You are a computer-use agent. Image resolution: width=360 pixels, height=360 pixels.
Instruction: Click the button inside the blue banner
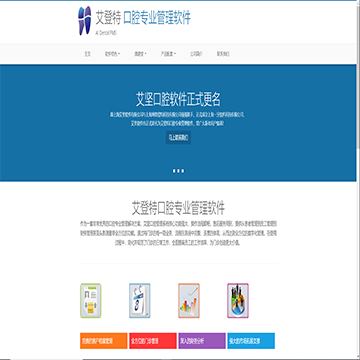(x=178, y=137)
